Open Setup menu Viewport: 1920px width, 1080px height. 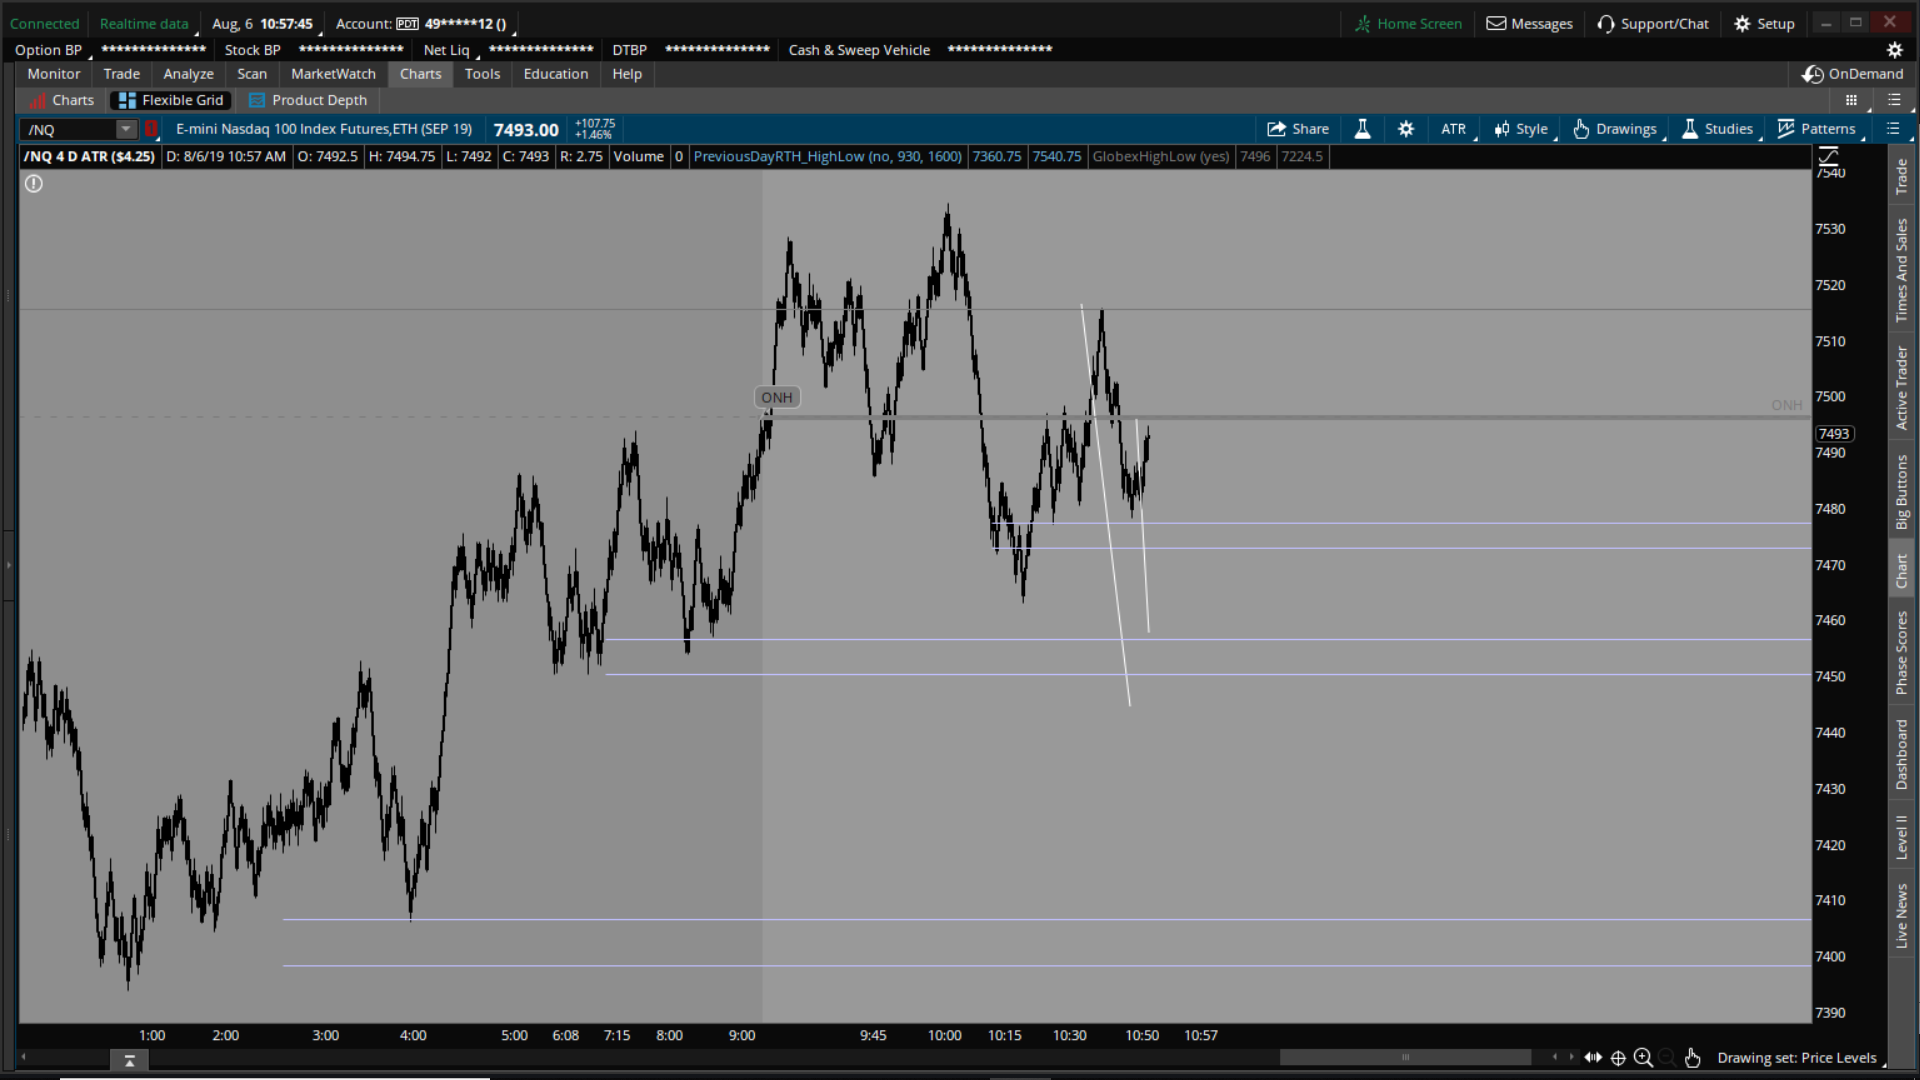(1765, 24)
